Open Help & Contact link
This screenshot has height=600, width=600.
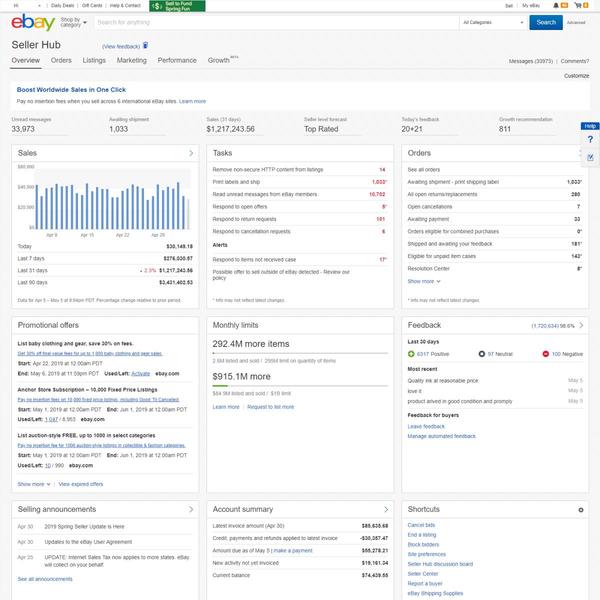[125, 6]
